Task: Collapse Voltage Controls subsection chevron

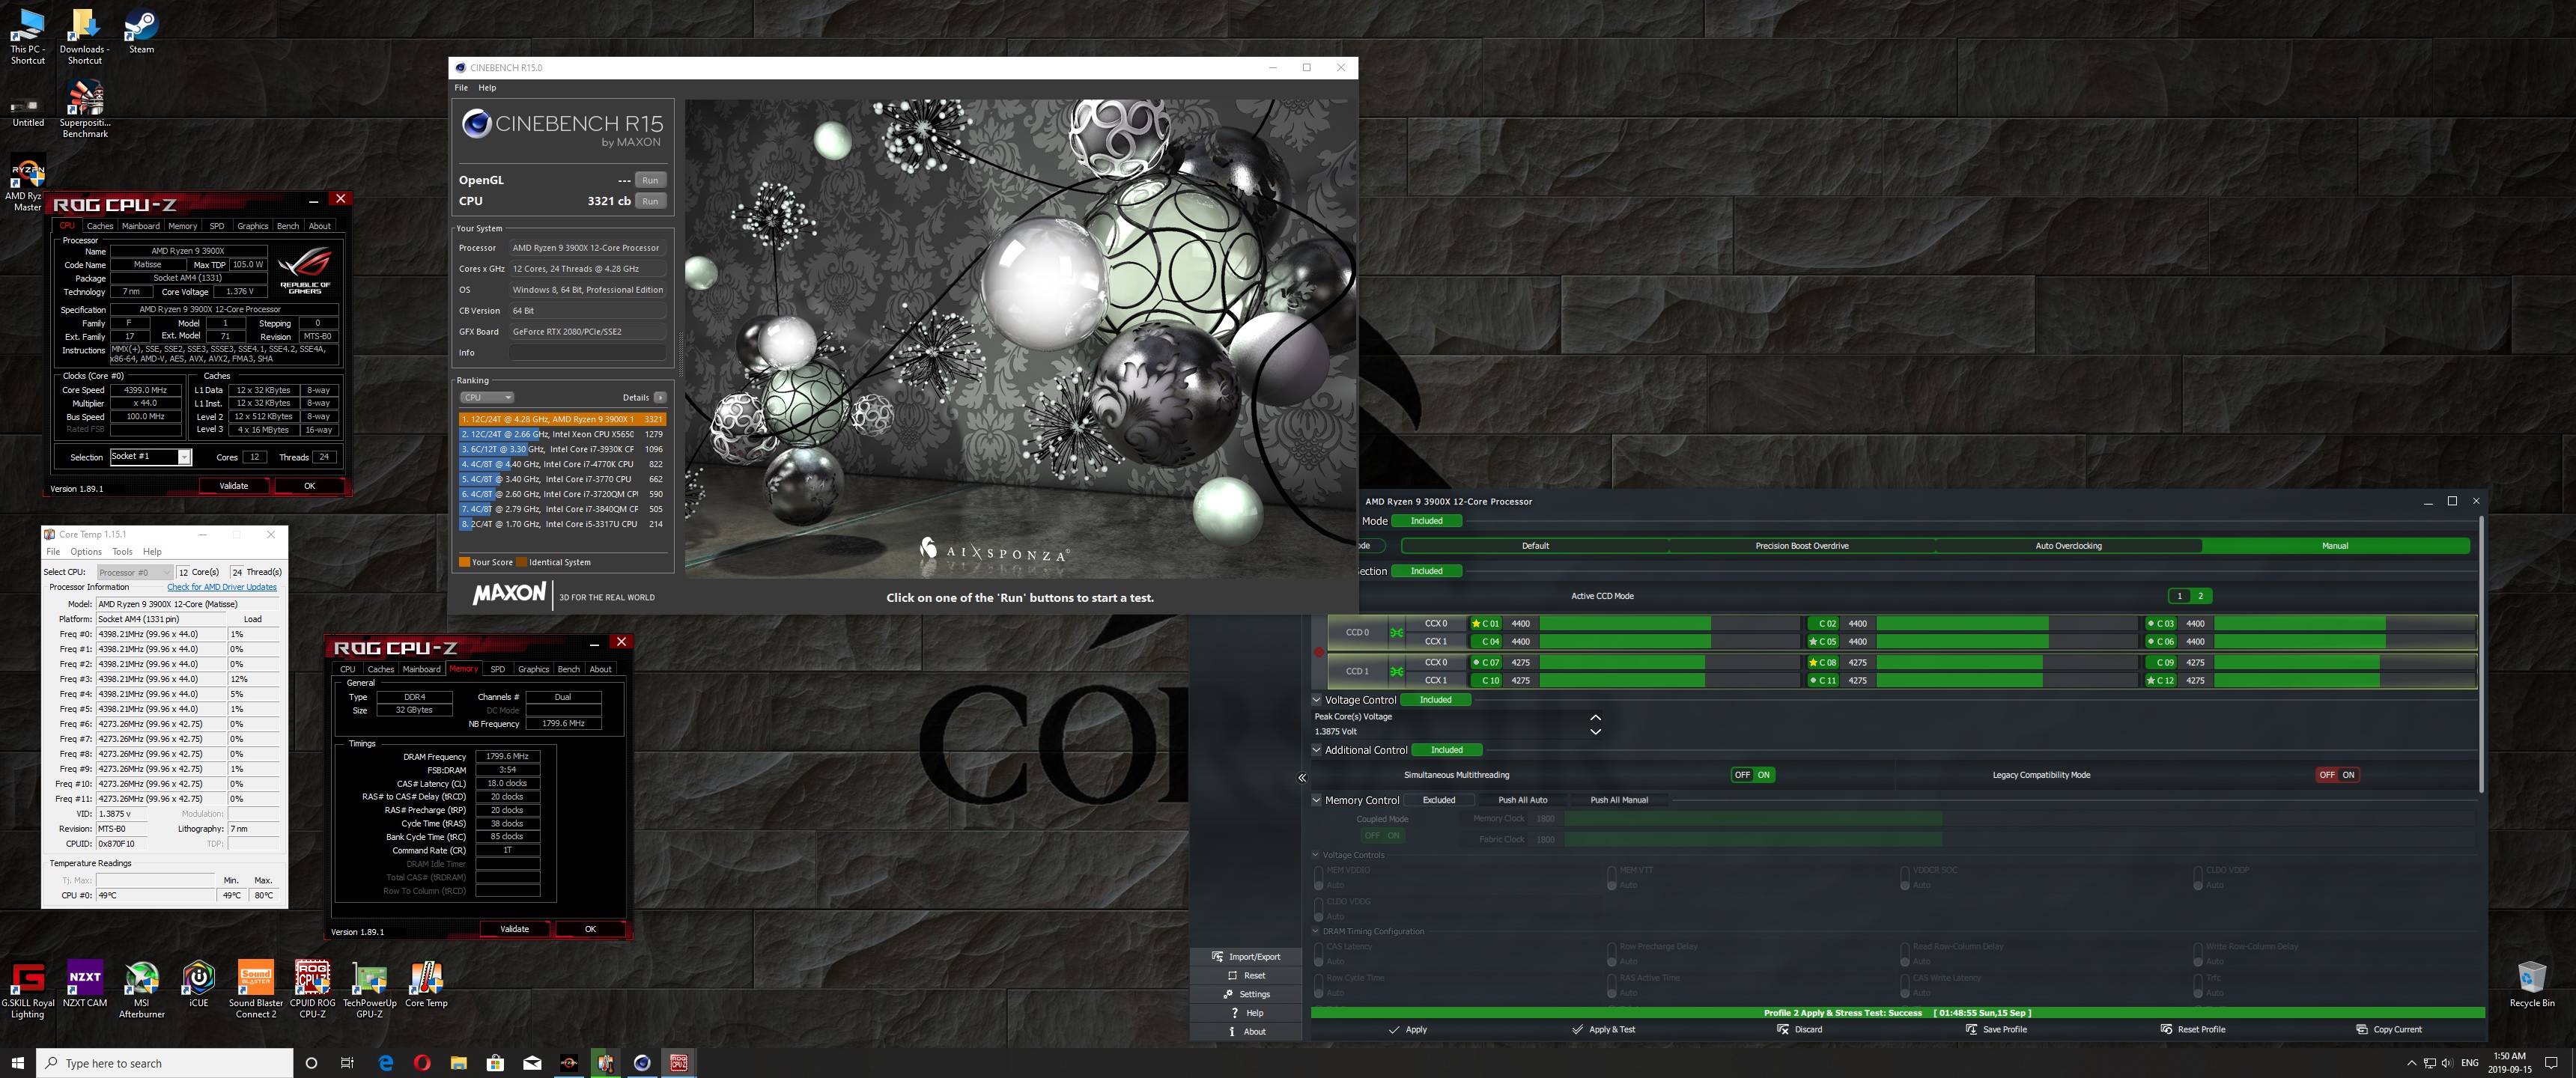Action: tap(1316, 855)
